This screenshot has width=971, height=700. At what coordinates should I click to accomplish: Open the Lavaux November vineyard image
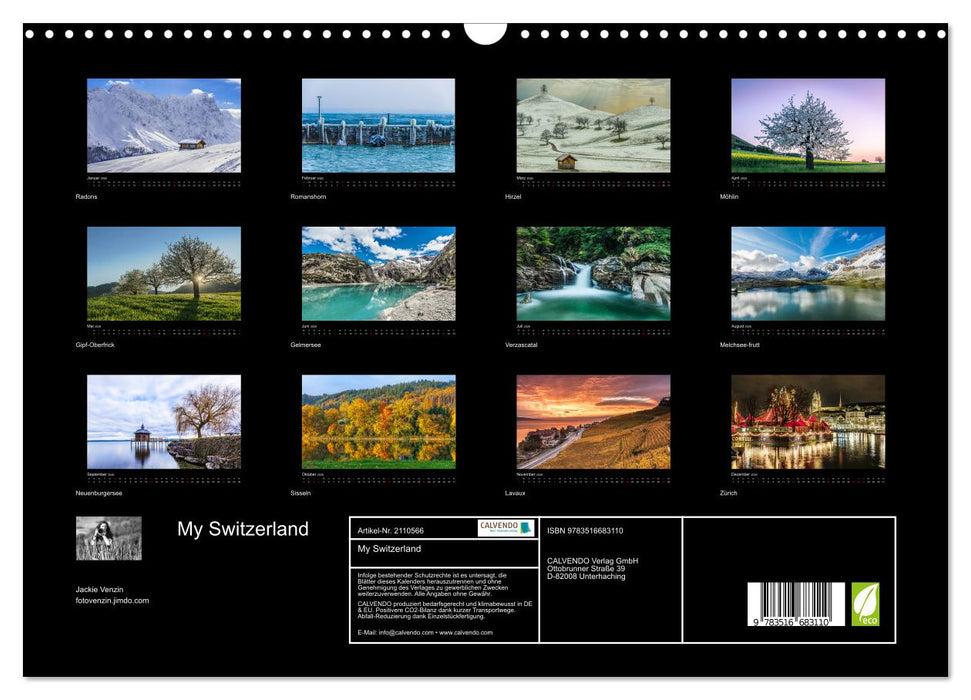tap(591, 425)
